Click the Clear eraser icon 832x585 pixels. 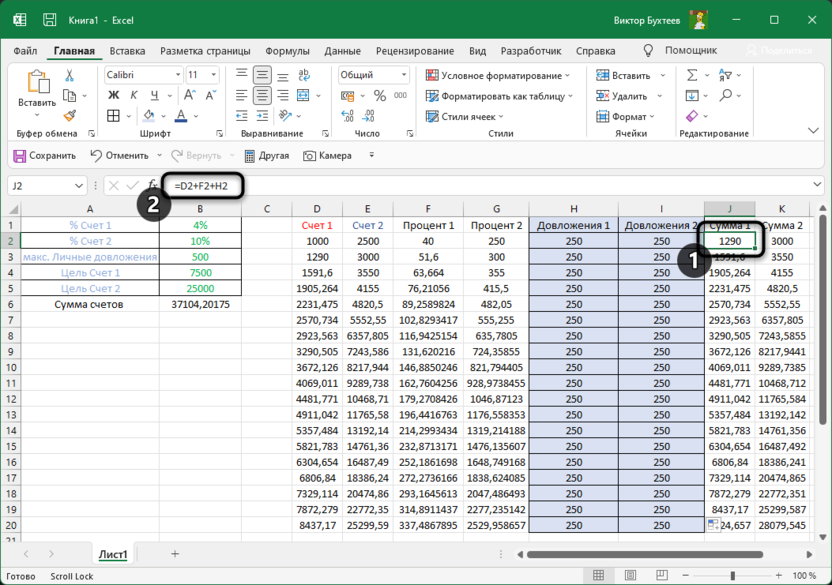(691, 115)
